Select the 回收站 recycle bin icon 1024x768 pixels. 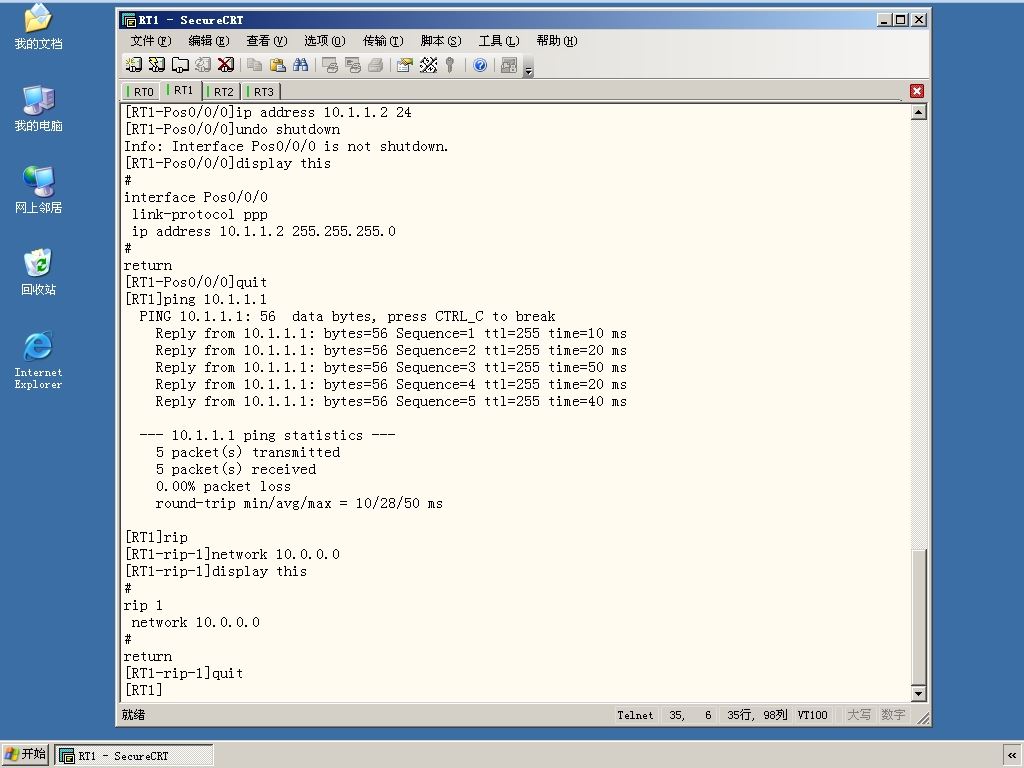coord(39,272)
